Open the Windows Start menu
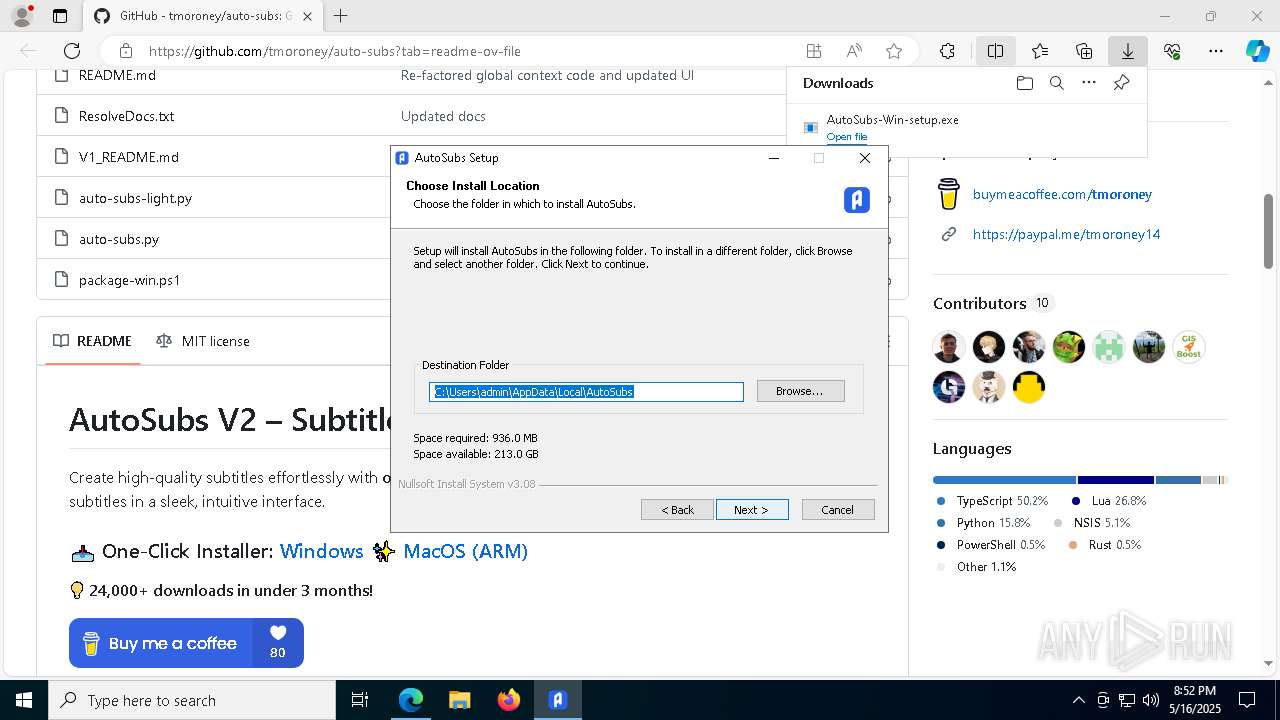 (x=24, y=700)
